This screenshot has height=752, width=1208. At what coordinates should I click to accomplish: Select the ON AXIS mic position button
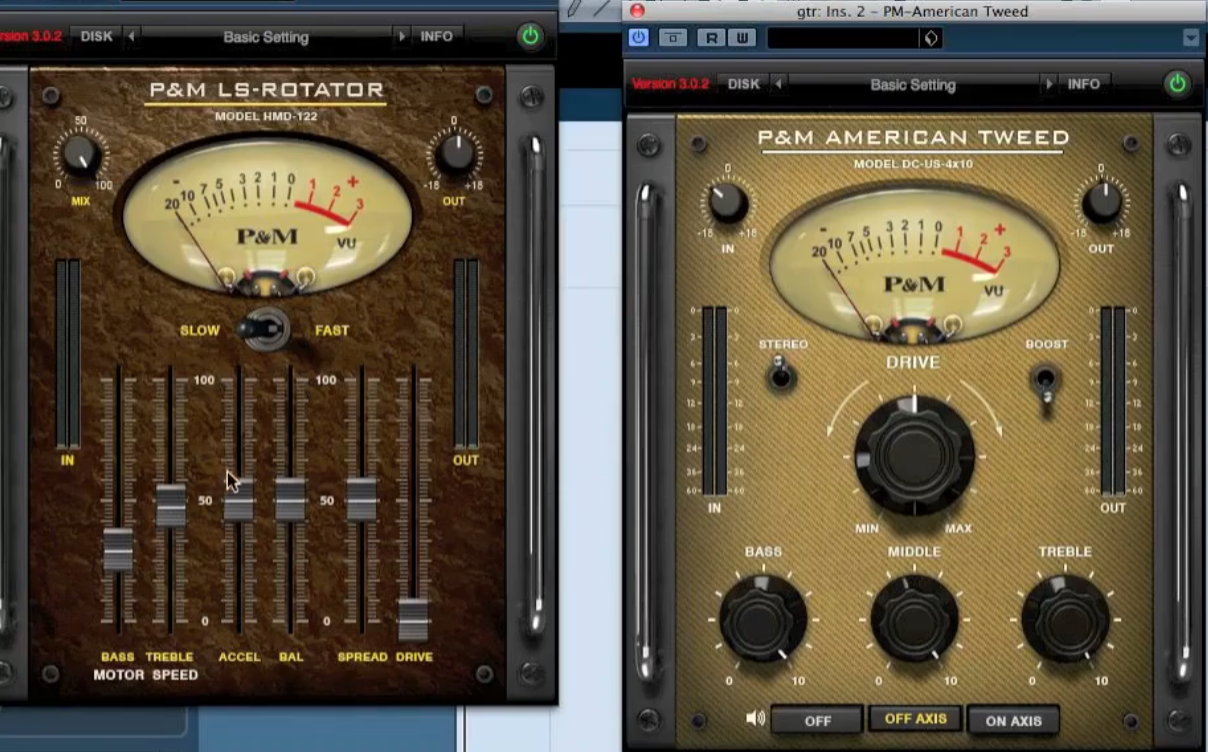click(1013, 720)
